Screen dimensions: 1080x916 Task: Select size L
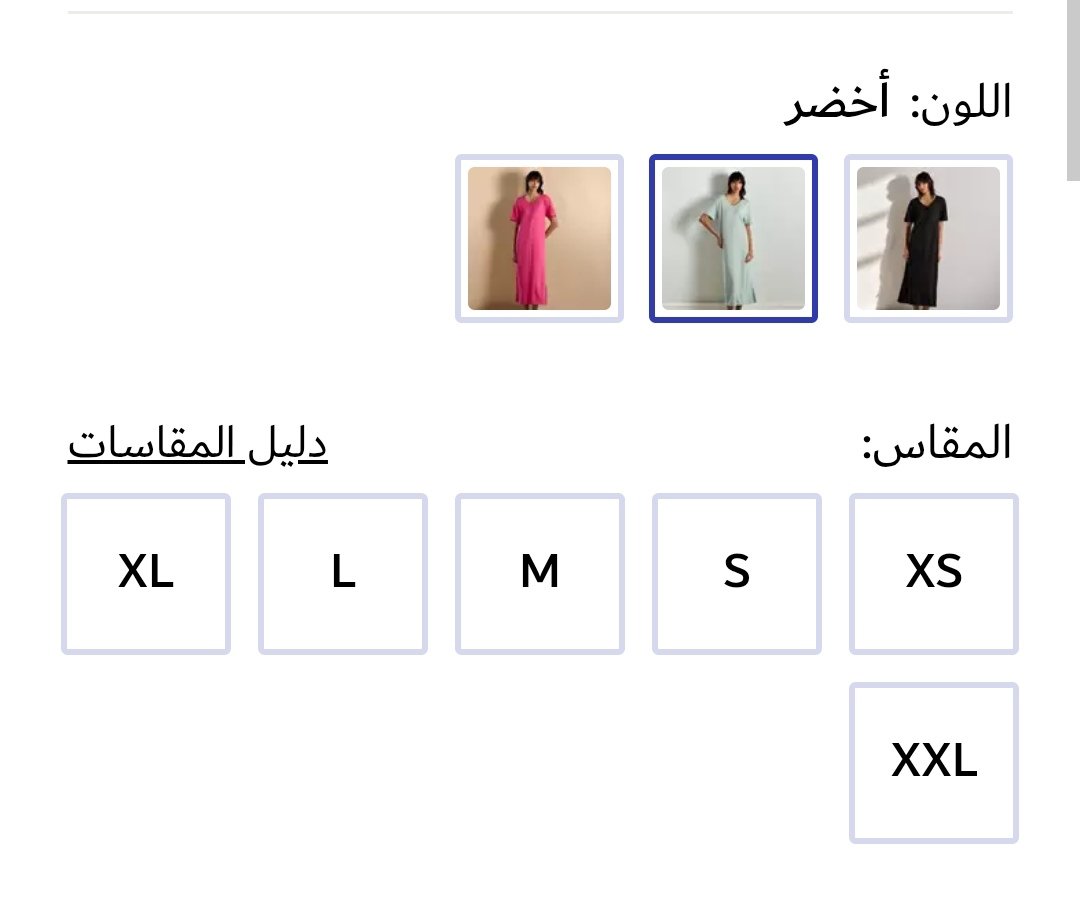click(x=343, y=573)
